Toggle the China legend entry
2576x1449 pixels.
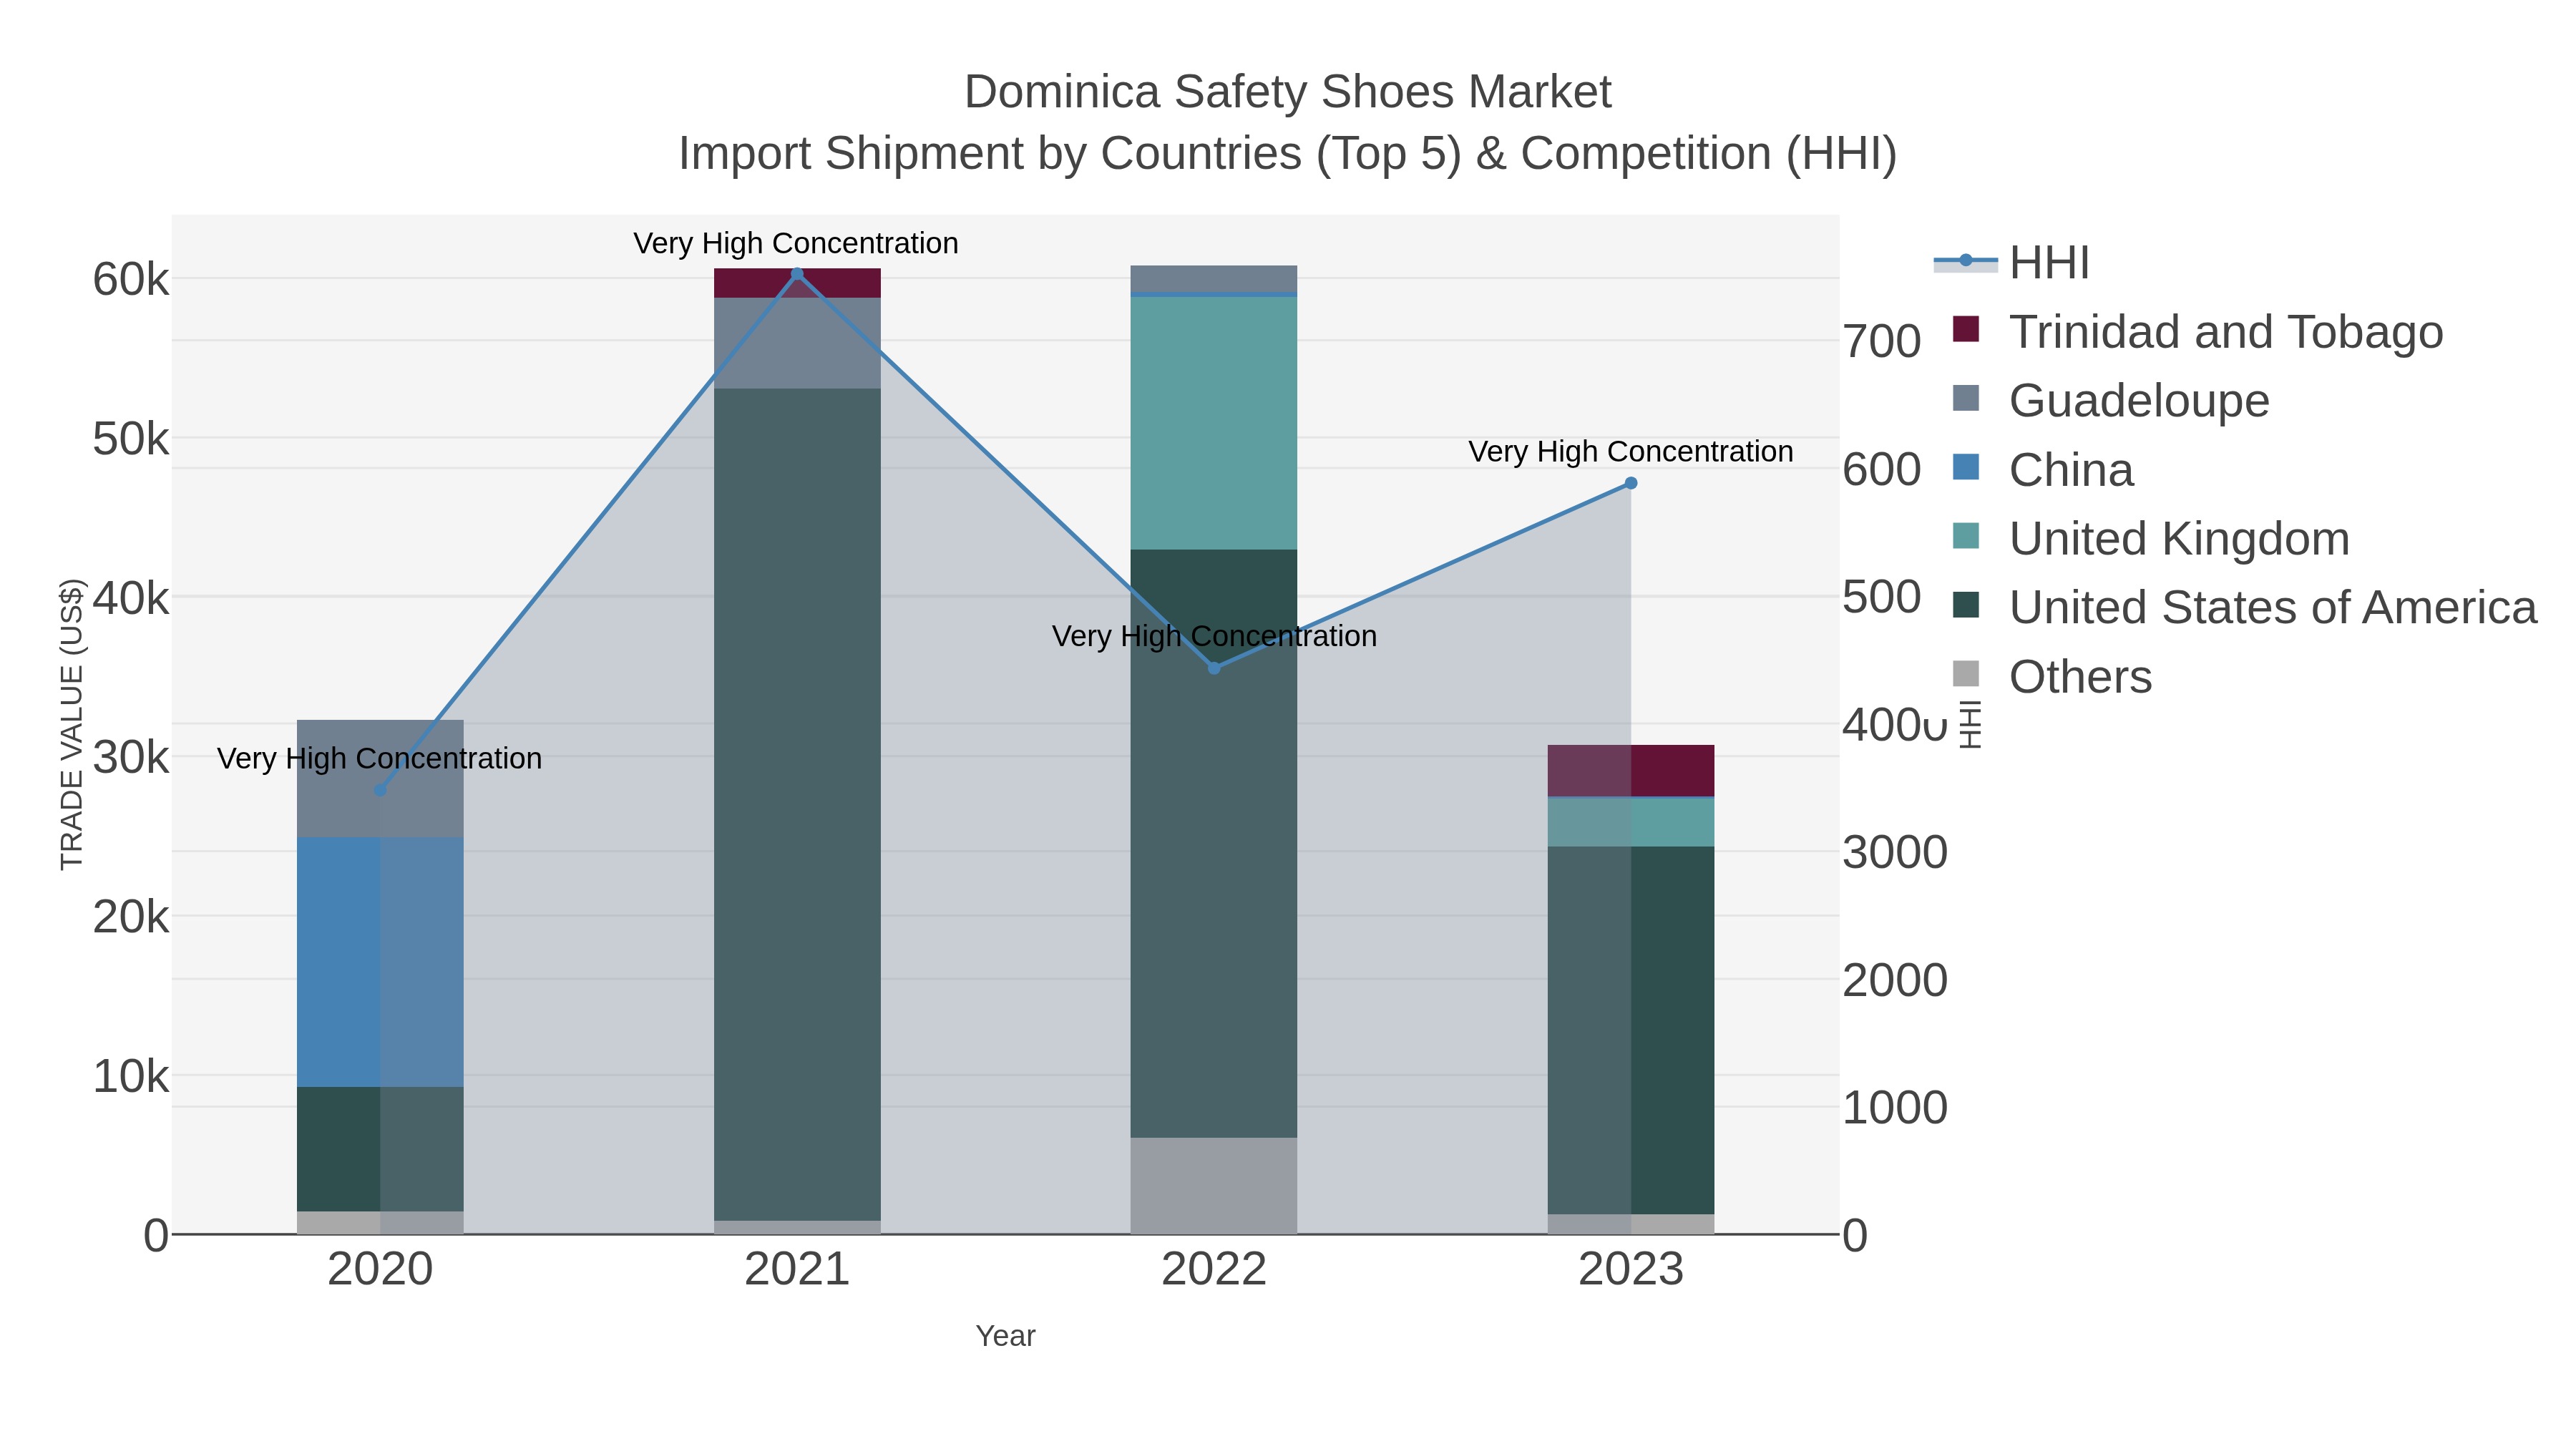(2043, 469)
